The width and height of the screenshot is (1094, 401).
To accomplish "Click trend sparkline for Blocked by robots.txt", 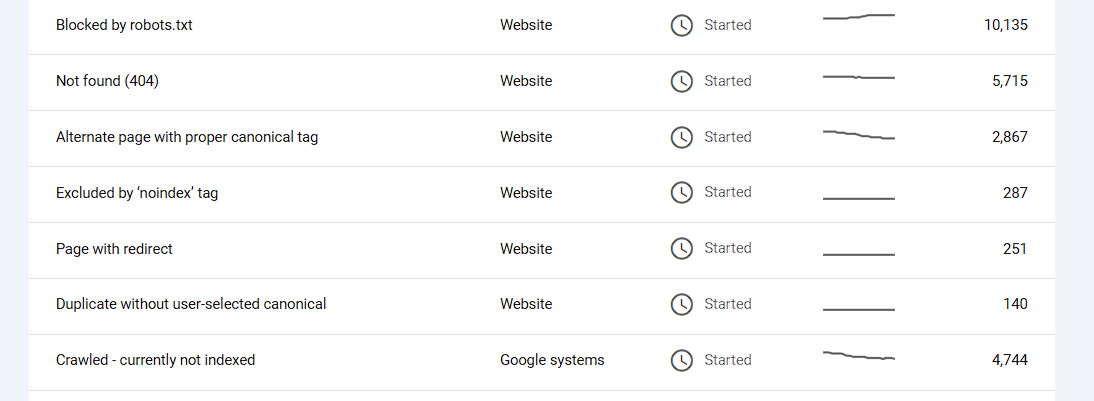I will 858,17.
